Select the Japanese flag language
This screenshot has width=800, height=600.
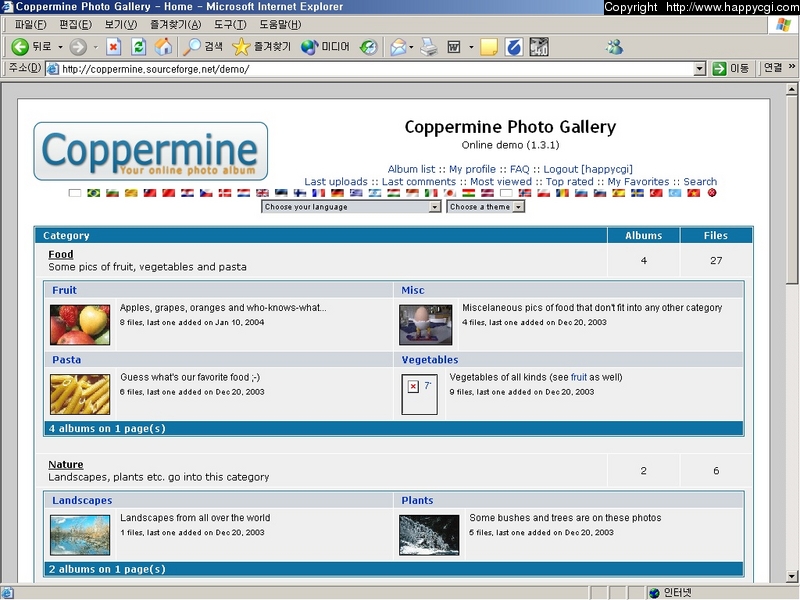pos(449,193)
